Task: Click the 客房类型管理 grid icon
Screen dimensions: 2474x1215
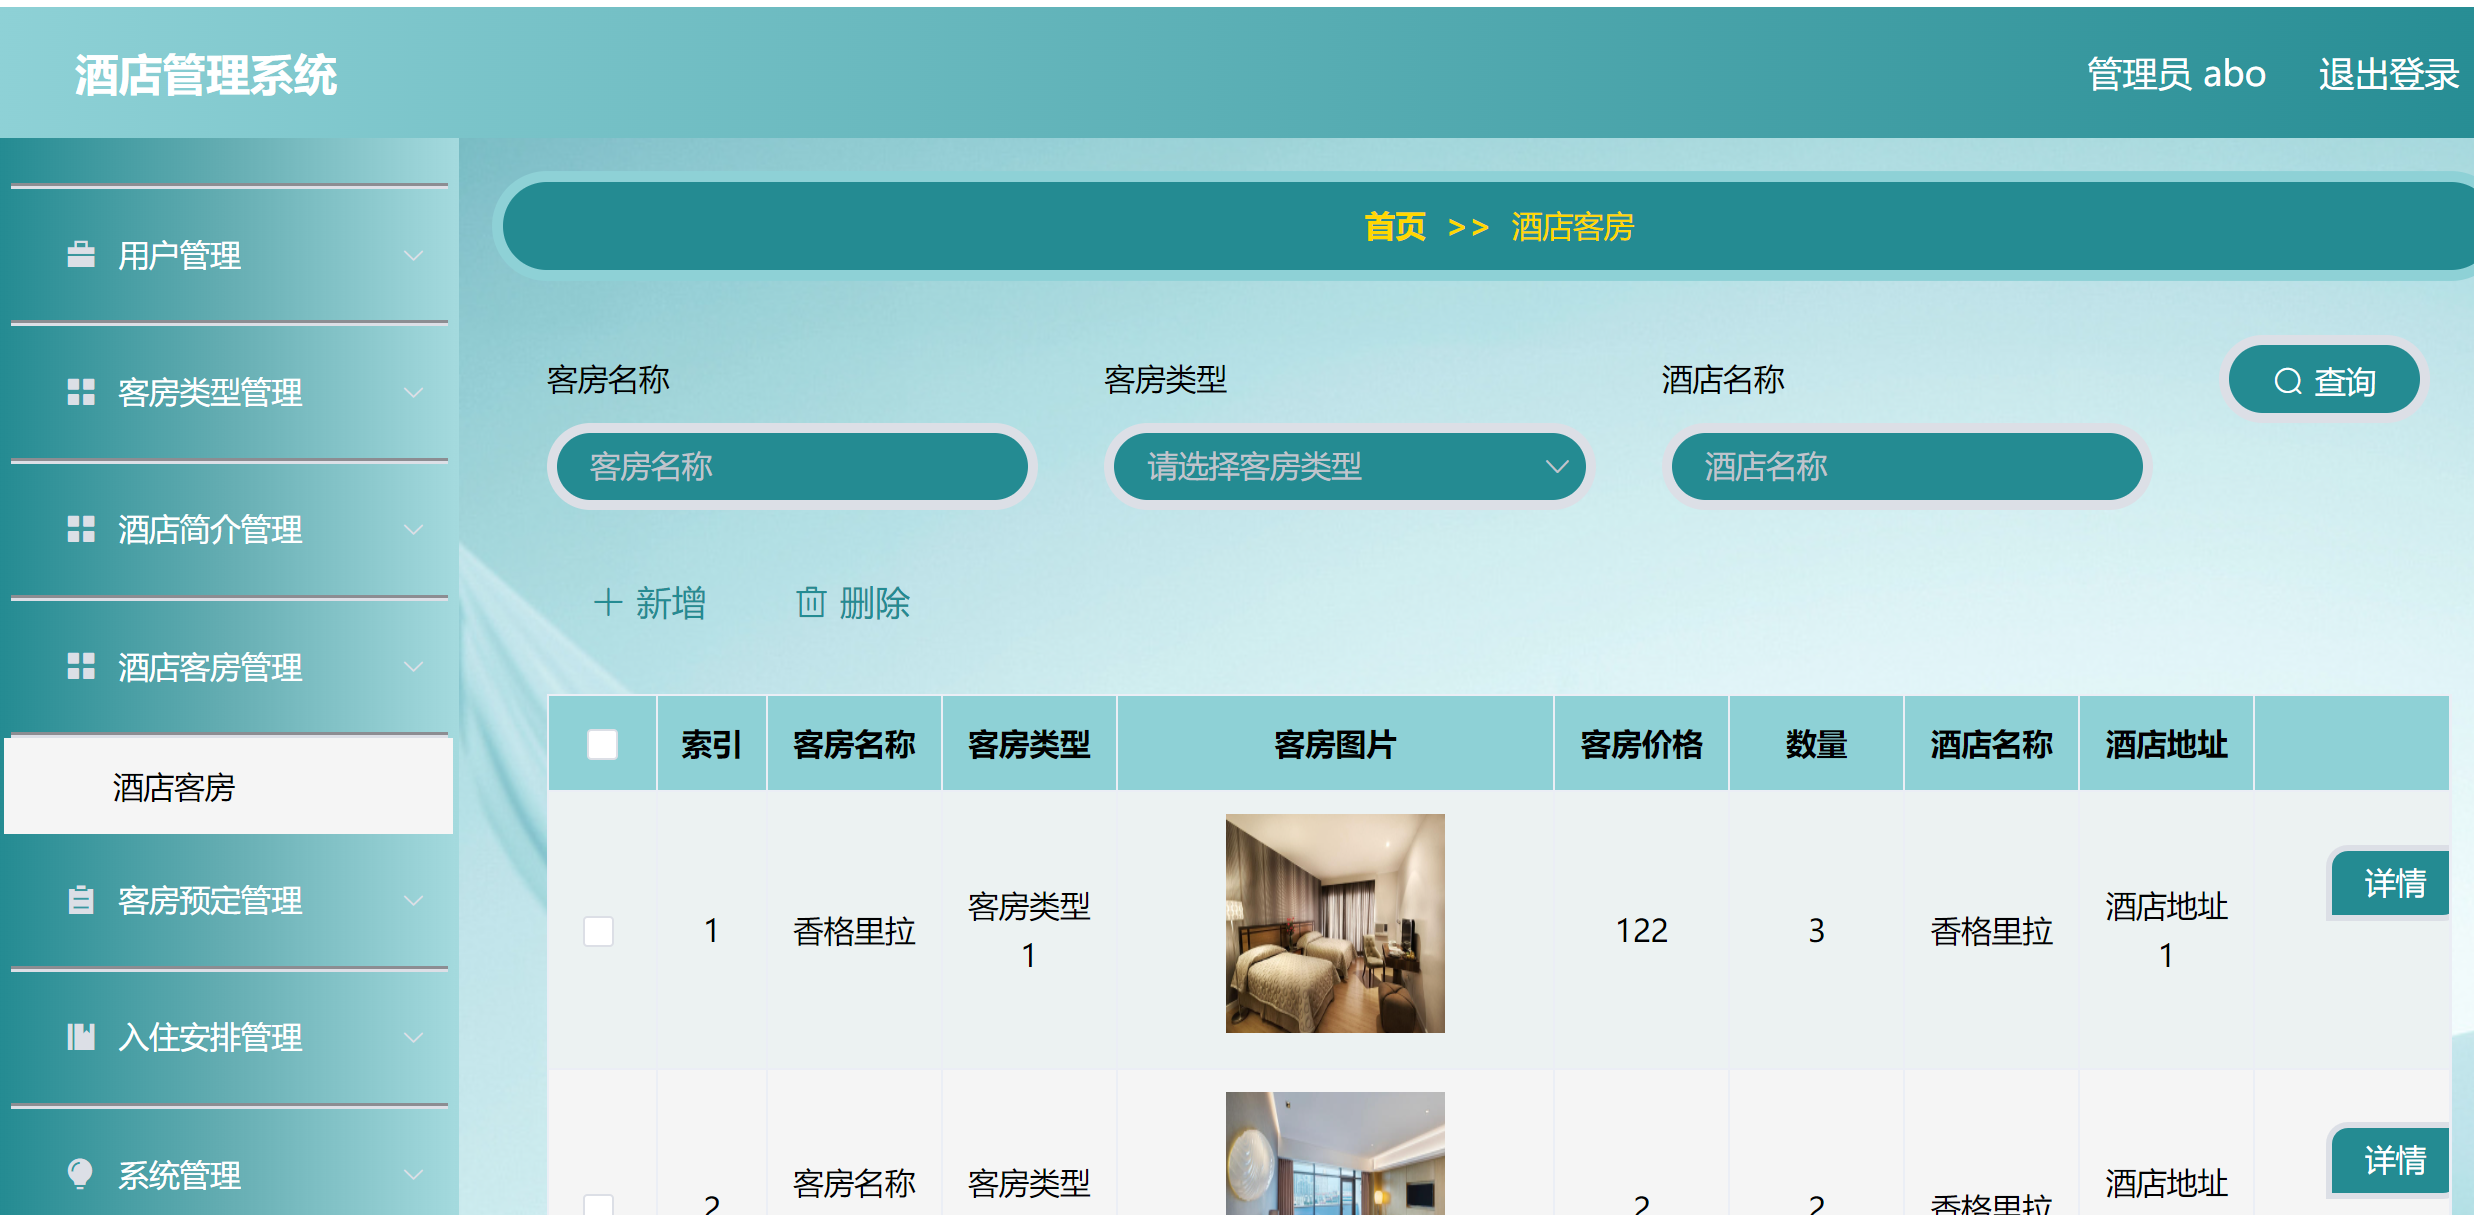Action: [81, 392]
